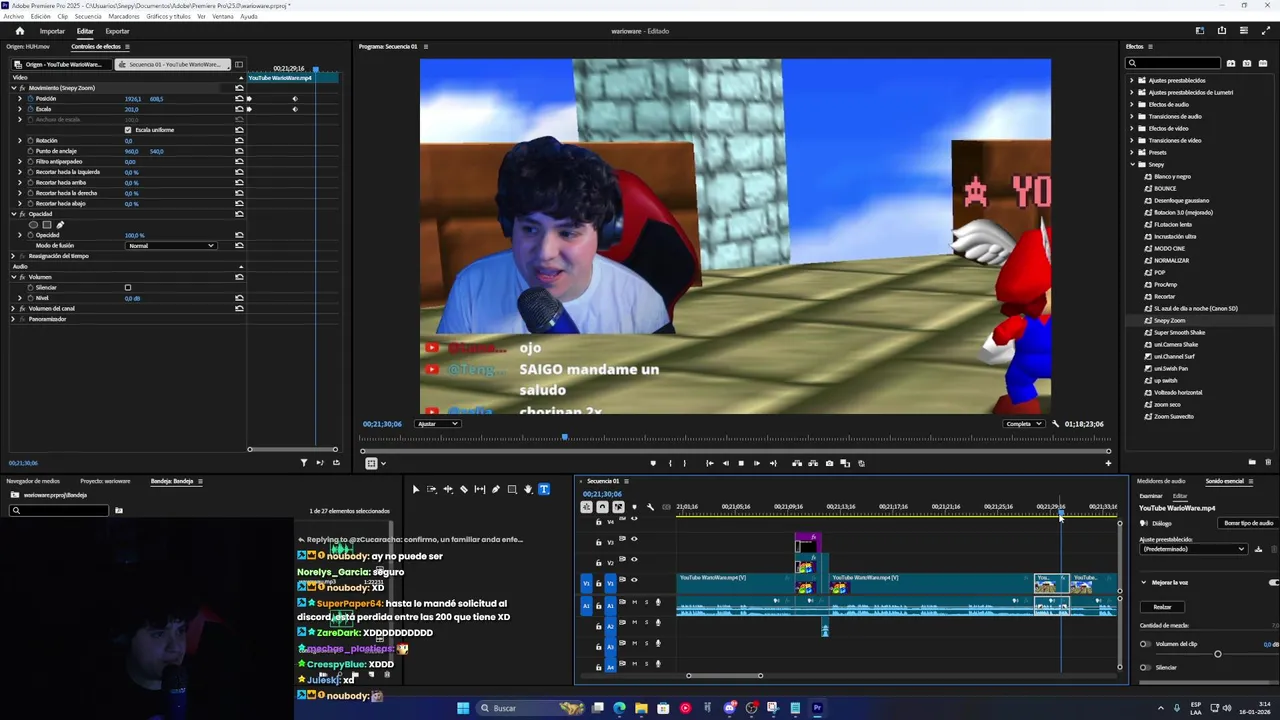The height and width of the screenshot is (720, 1280).
Task: Toggle Silenciar checkbox under Volumen
Action: [x=128, y=287]
